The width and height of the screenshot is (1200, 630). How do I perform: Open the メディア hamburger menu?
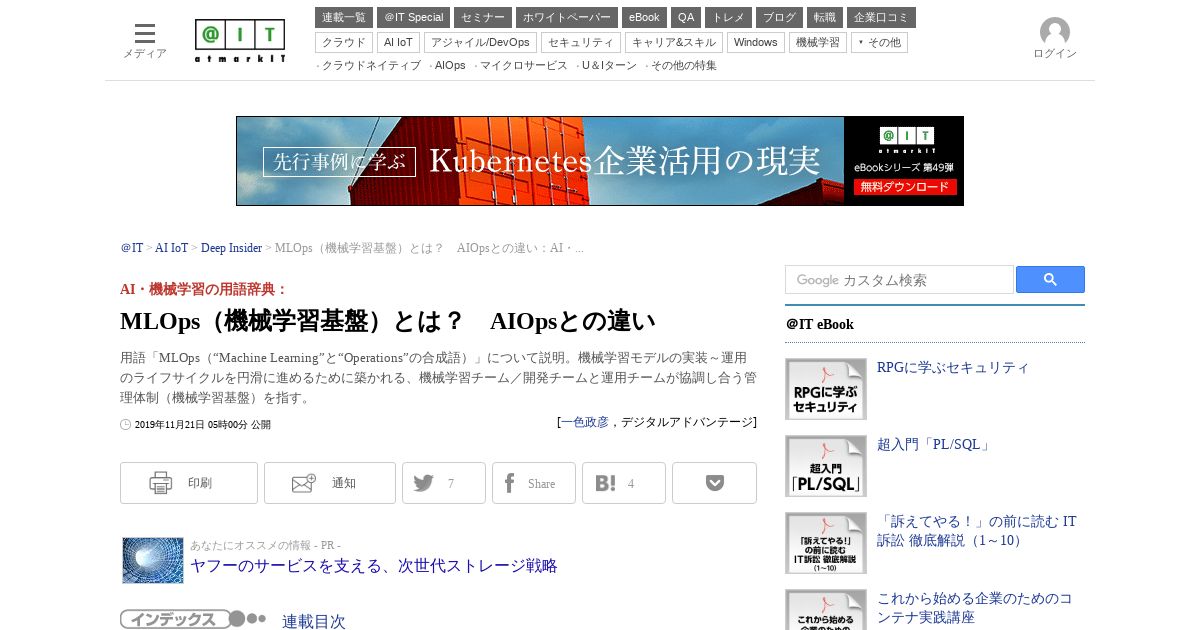tap(145, 40)
